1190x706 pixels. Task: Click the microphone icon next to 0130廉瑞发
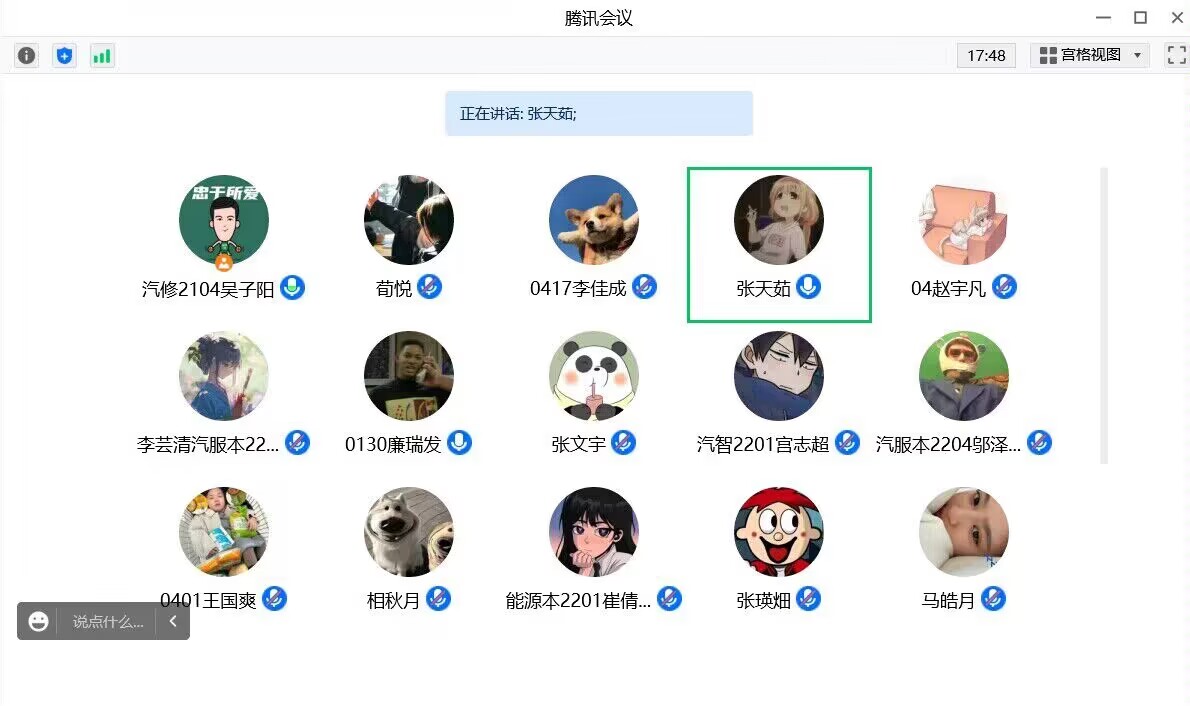459,443
